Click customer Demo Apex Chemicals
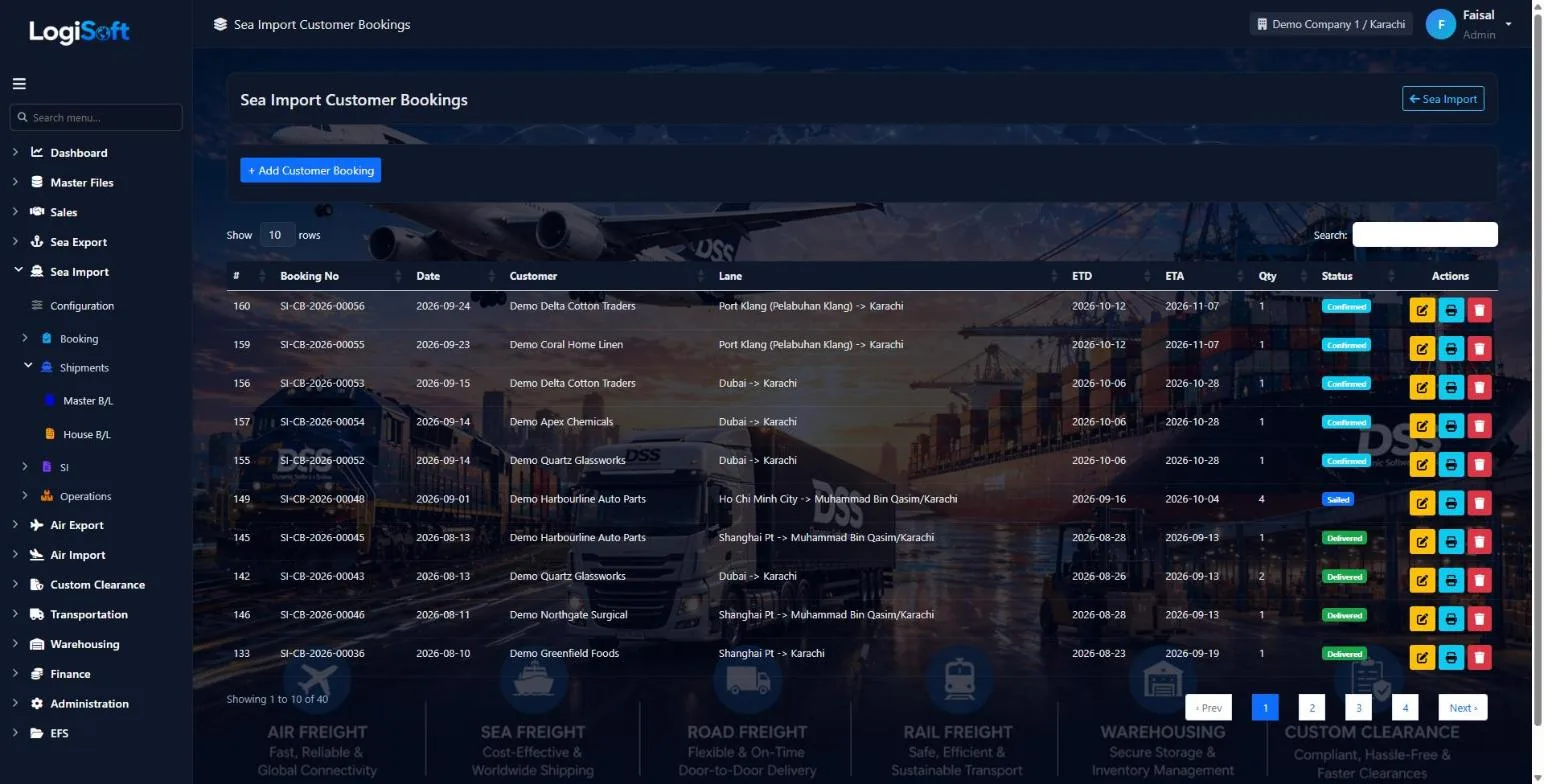Screen dimensions: 1544x784 tap(561, 422)
